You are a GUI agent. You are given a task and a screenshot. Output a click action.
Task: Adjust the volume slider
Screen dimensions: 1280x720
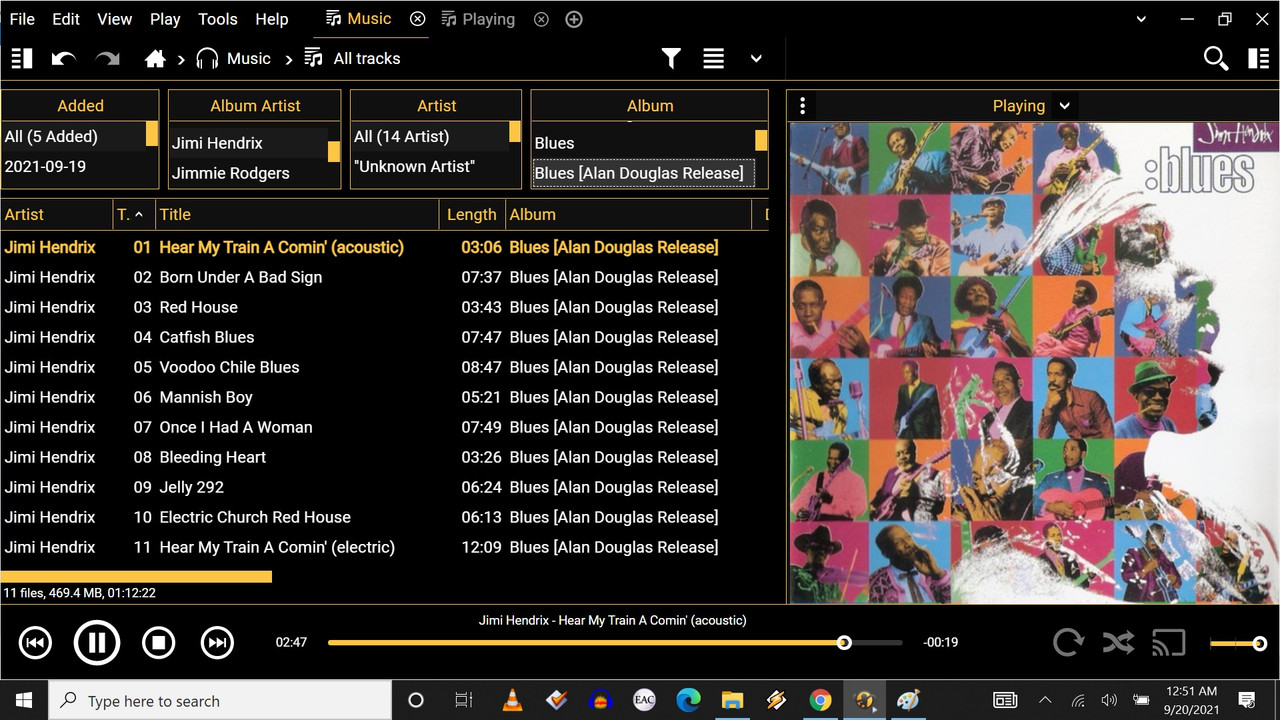coord(1239,644)
